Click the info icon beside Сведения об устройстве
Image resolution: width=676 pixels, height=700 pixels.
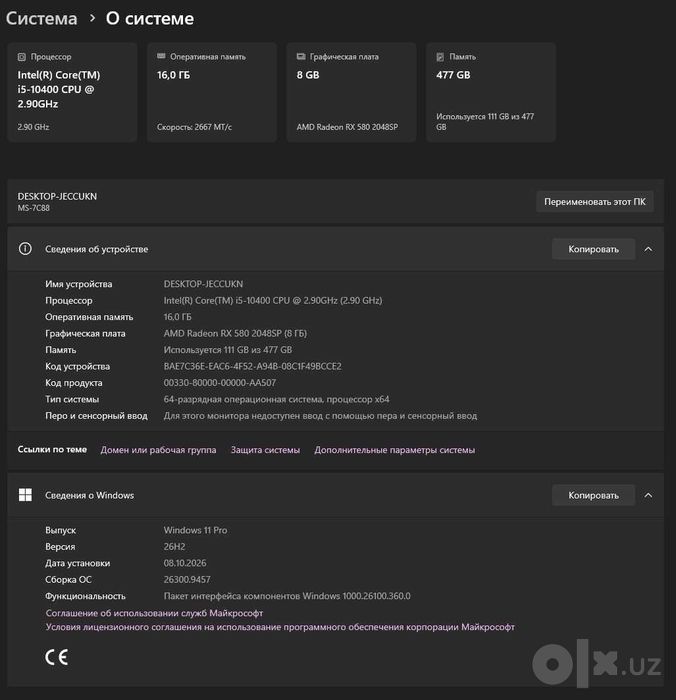pos(25,249)
